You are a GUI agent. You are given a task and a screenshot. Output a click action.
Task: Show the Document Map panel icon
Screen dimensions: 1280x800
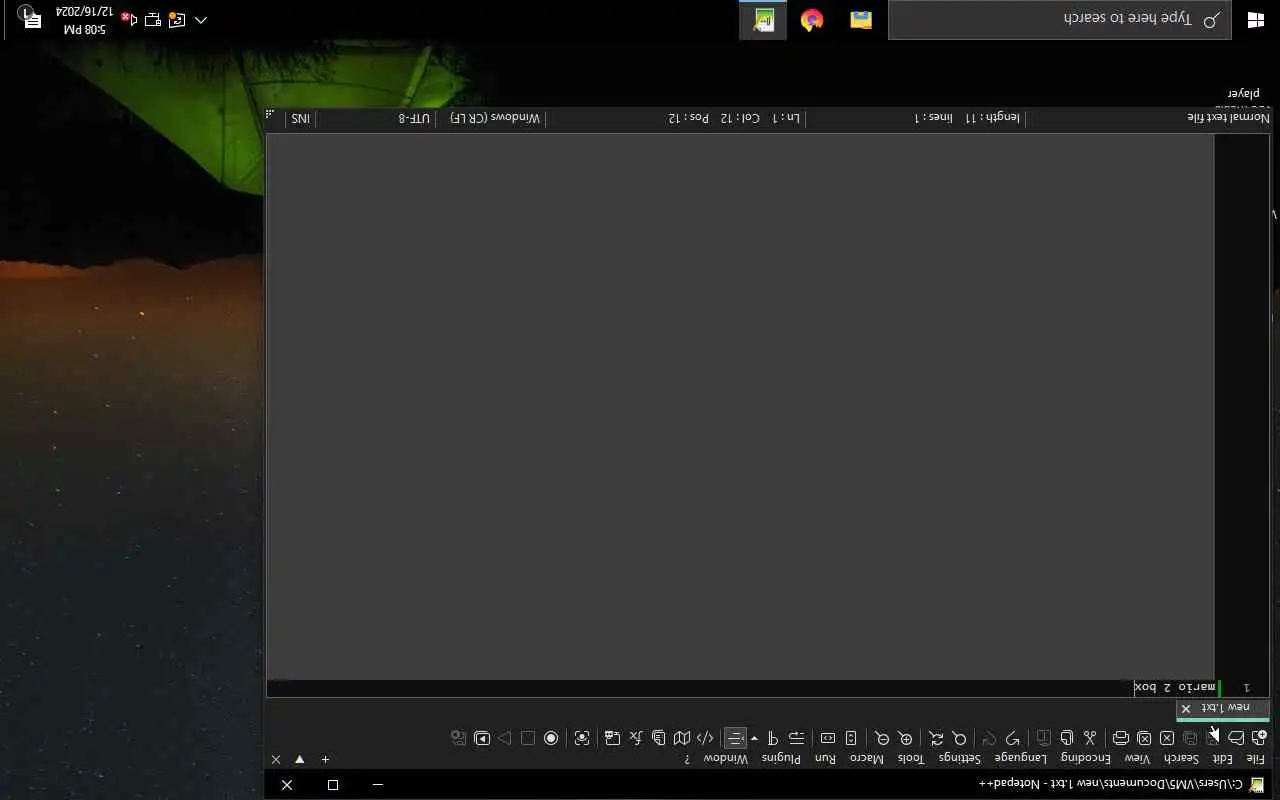682,738
